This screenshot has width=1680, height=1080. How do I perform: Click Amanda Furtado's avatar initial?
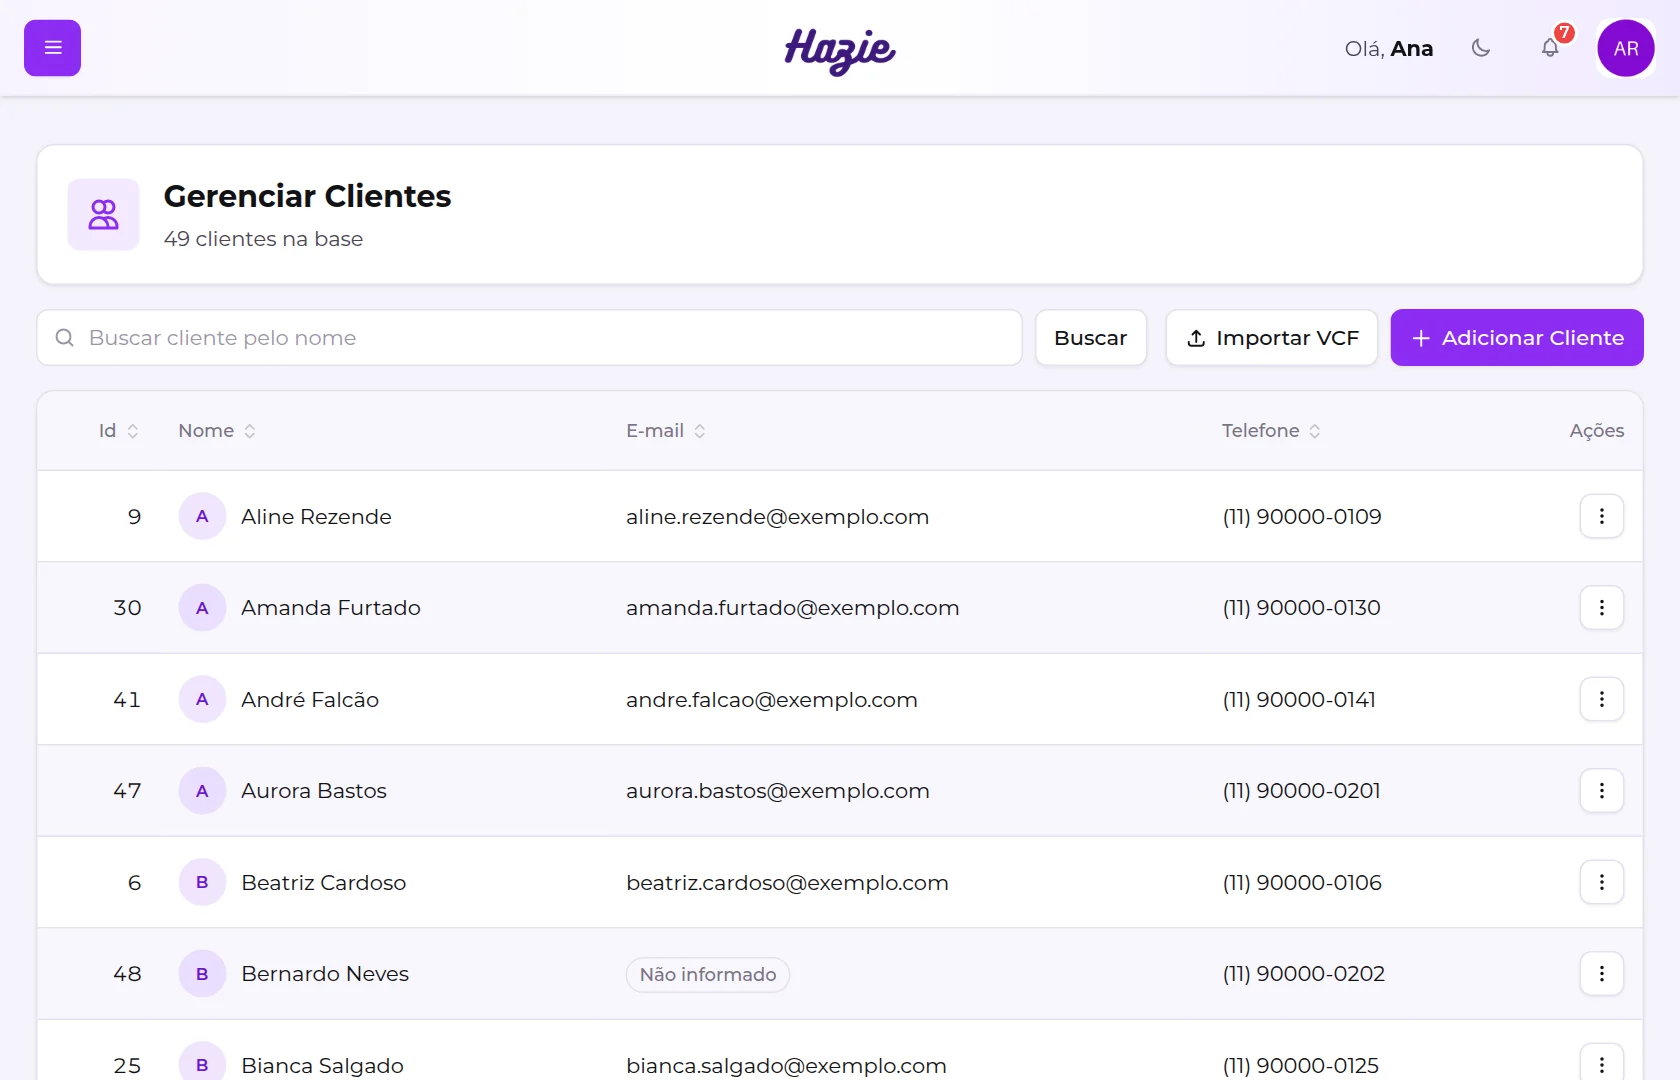(202, 608)
